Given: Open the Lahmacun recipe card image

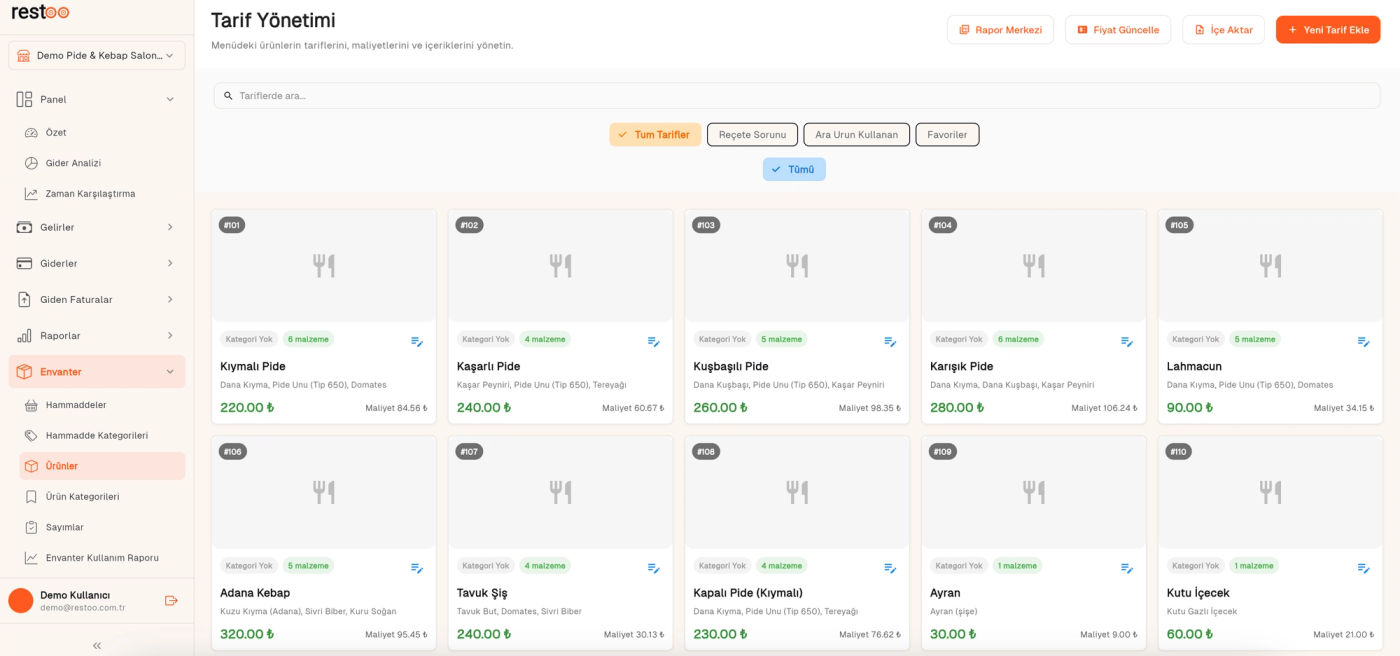Looking at the screenshot, I should 1270,266.
